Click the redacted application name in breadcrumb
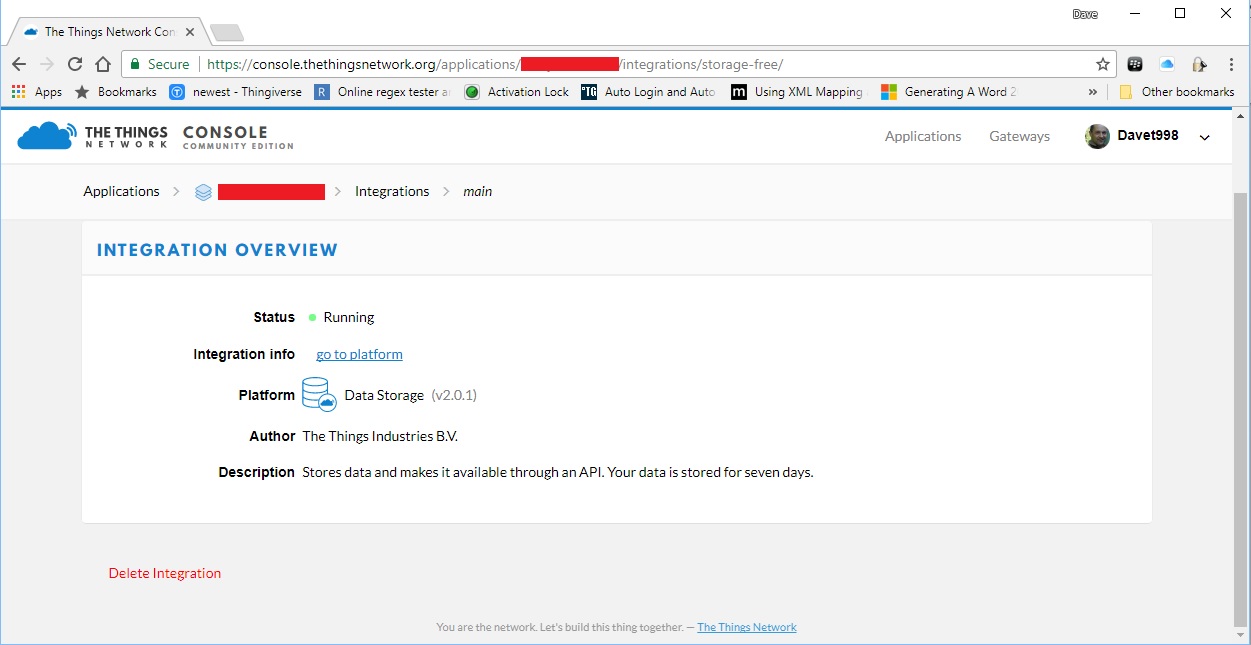 click(x=271, y=192)
